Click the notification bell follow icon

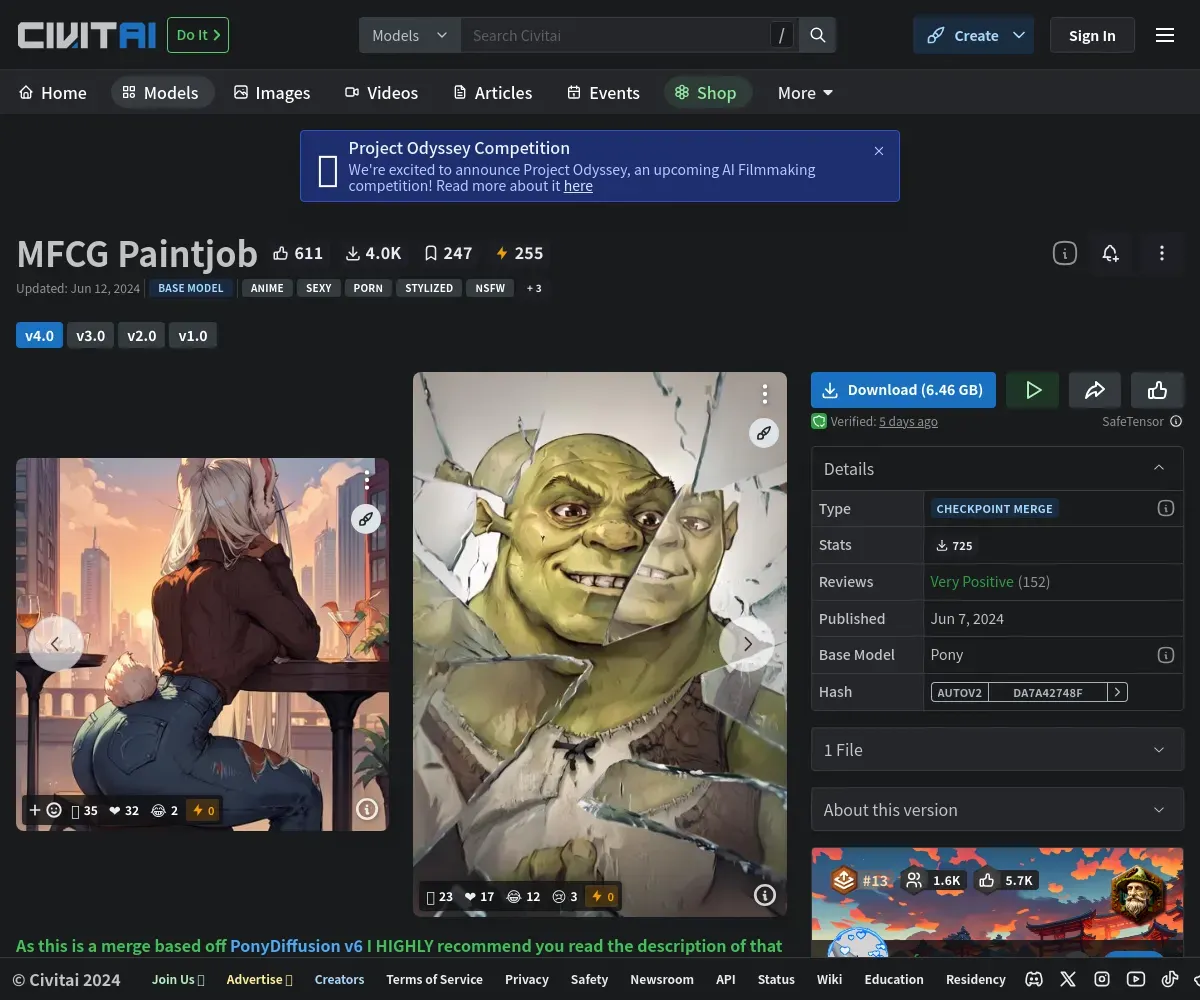1110,253
